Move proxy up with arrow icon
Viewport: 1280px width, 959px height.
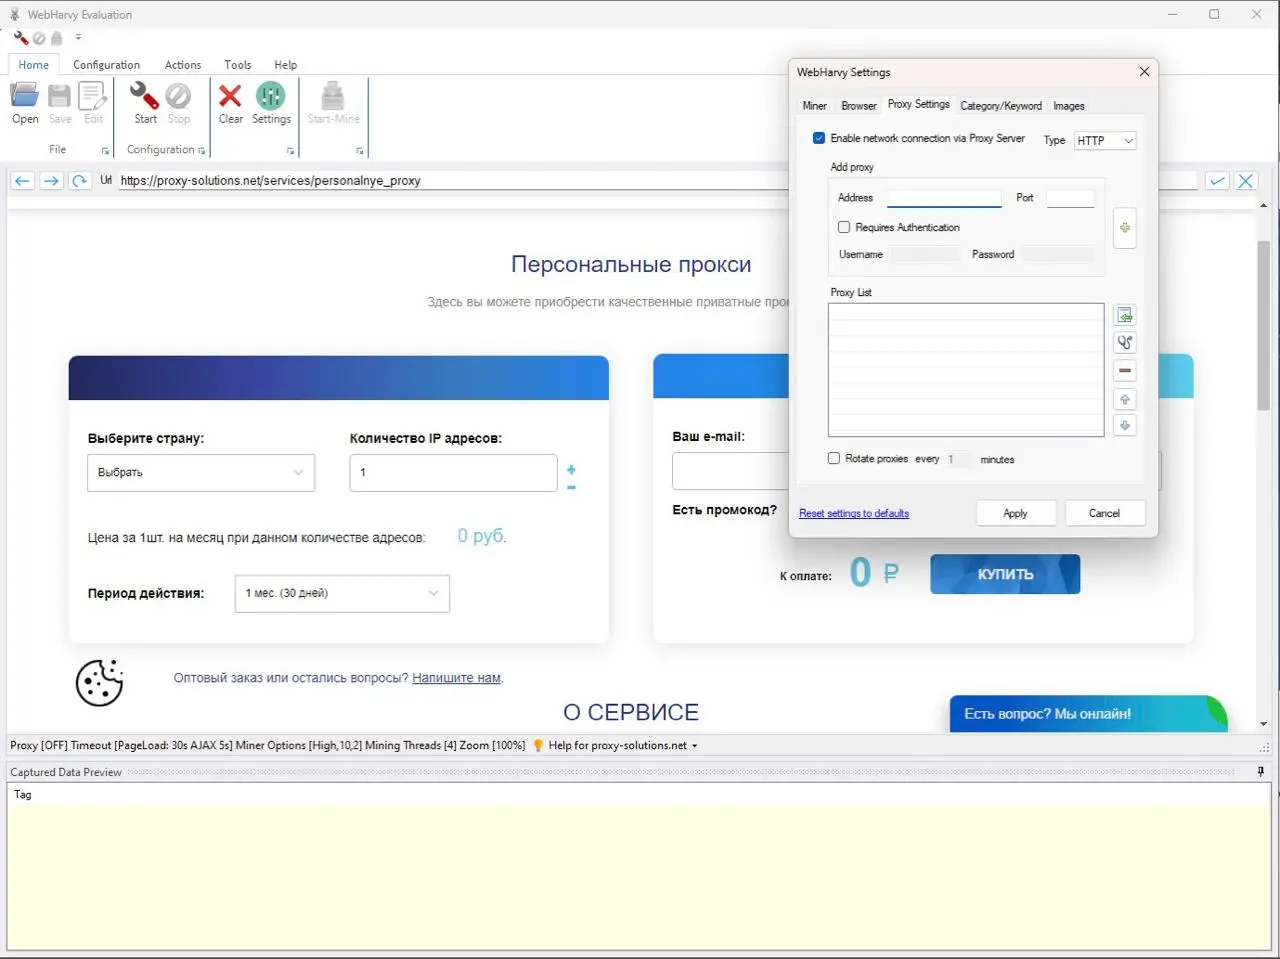(1125, 399)
